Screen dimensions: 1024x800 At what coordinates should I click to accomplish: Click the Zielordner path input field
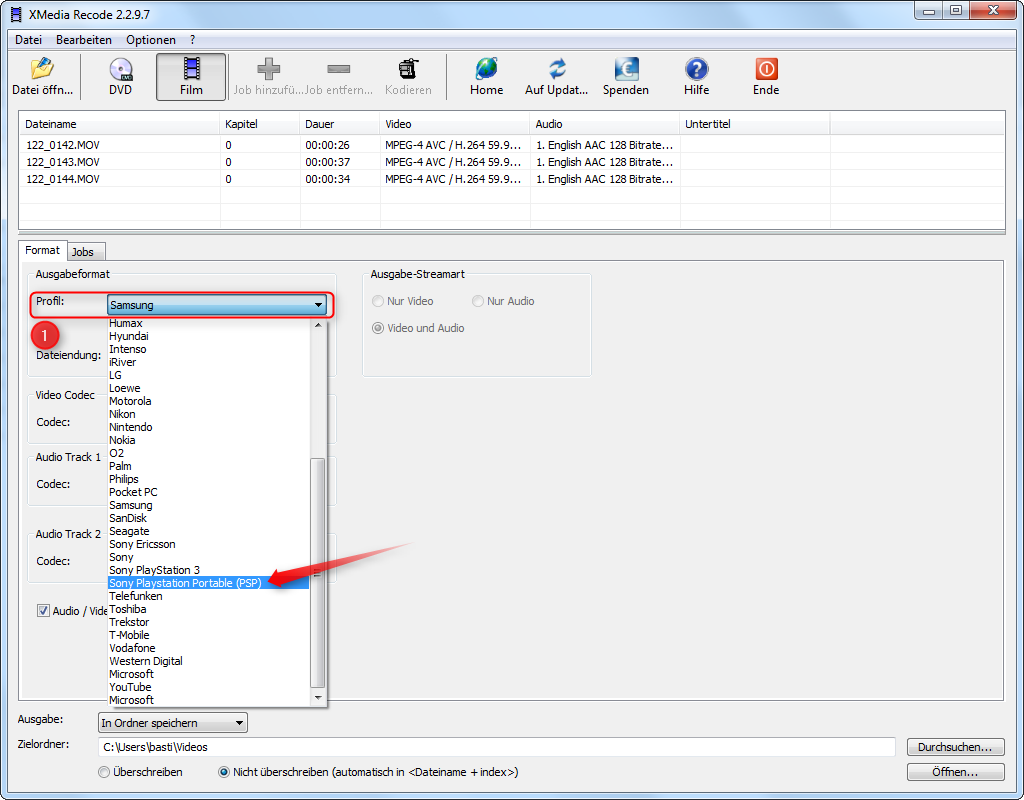click(x=496, y=747)
